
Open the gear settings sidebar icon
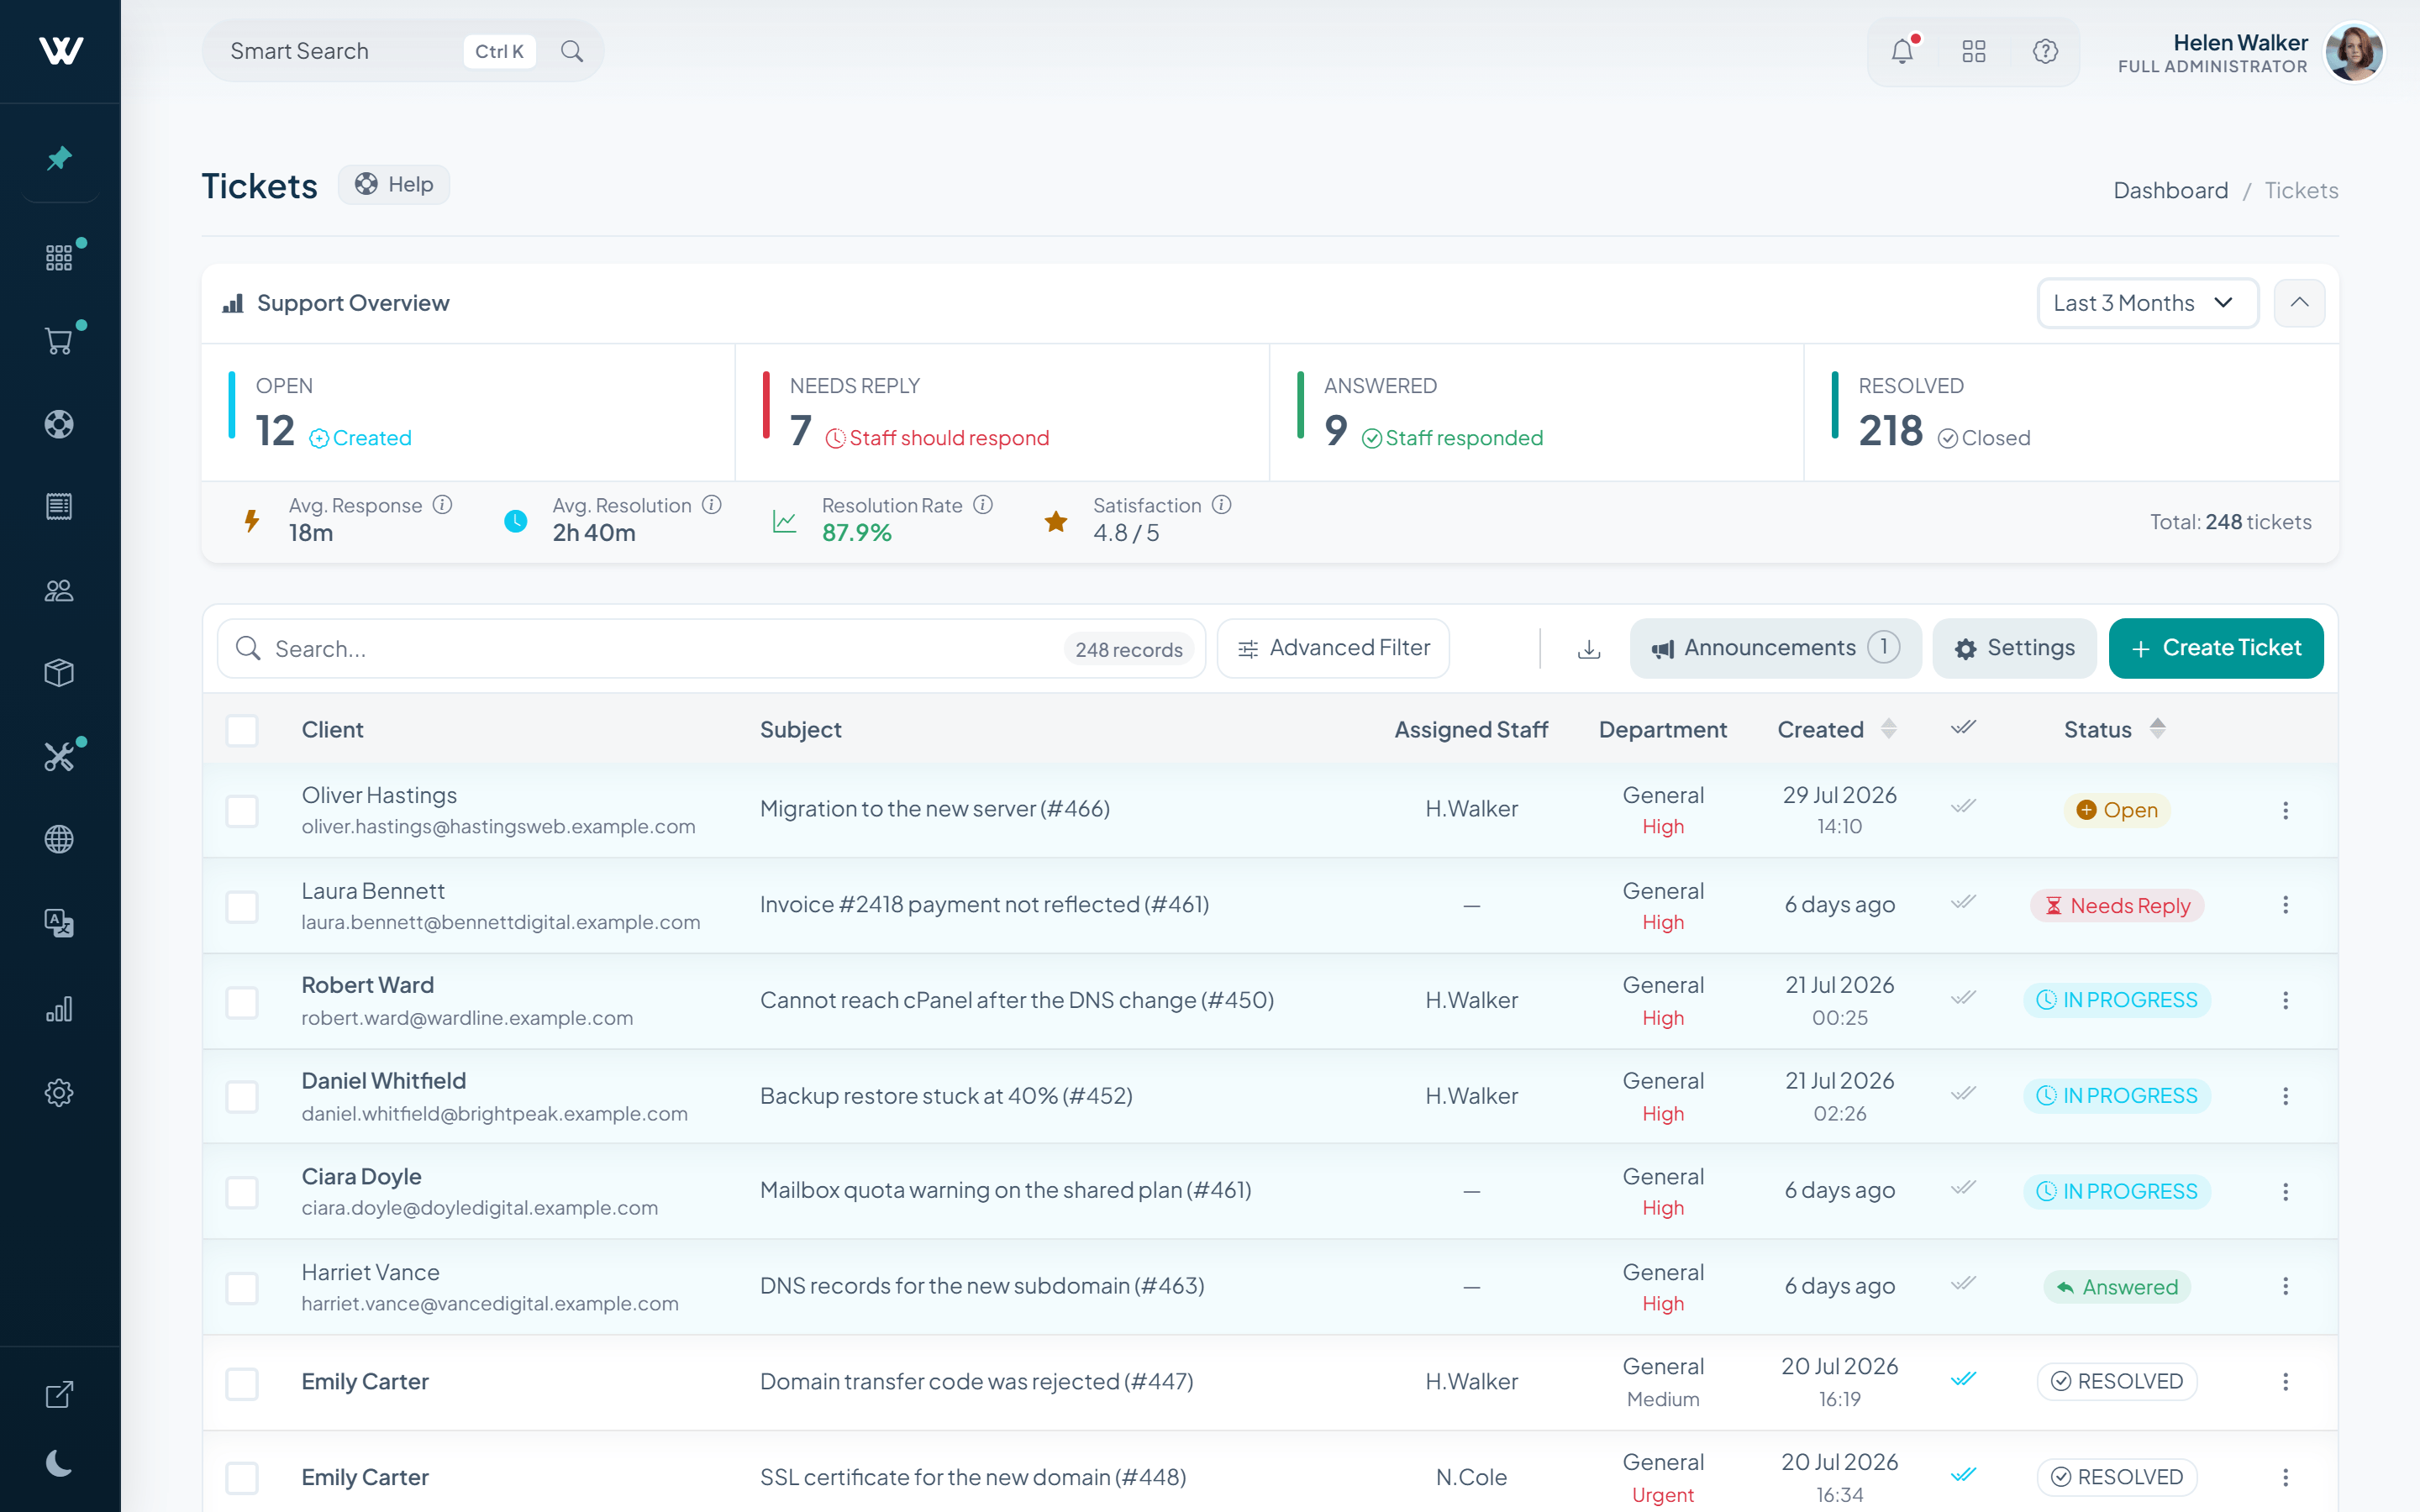[x=60, y=1092]
